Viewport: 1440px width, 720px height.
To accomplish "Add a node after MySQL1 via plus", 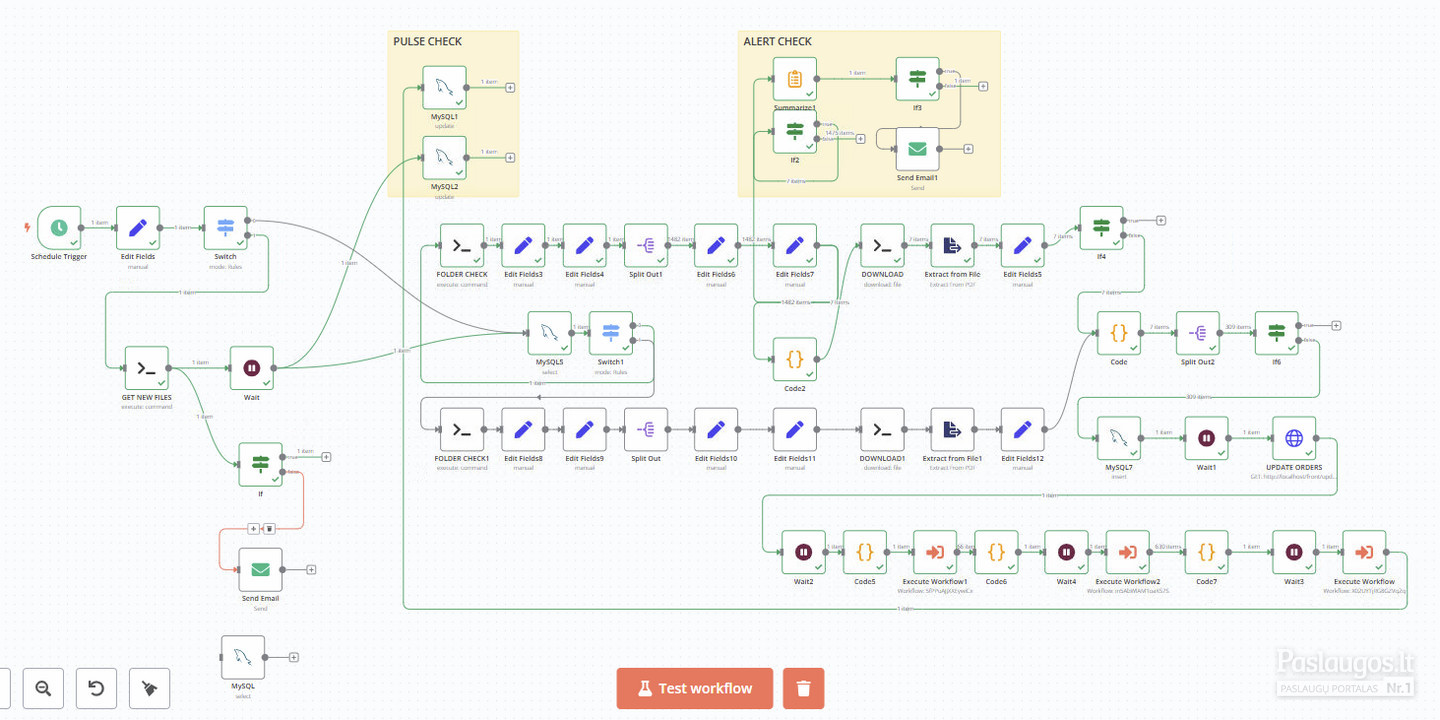I will pyautogui.click(x=510, y=87).
